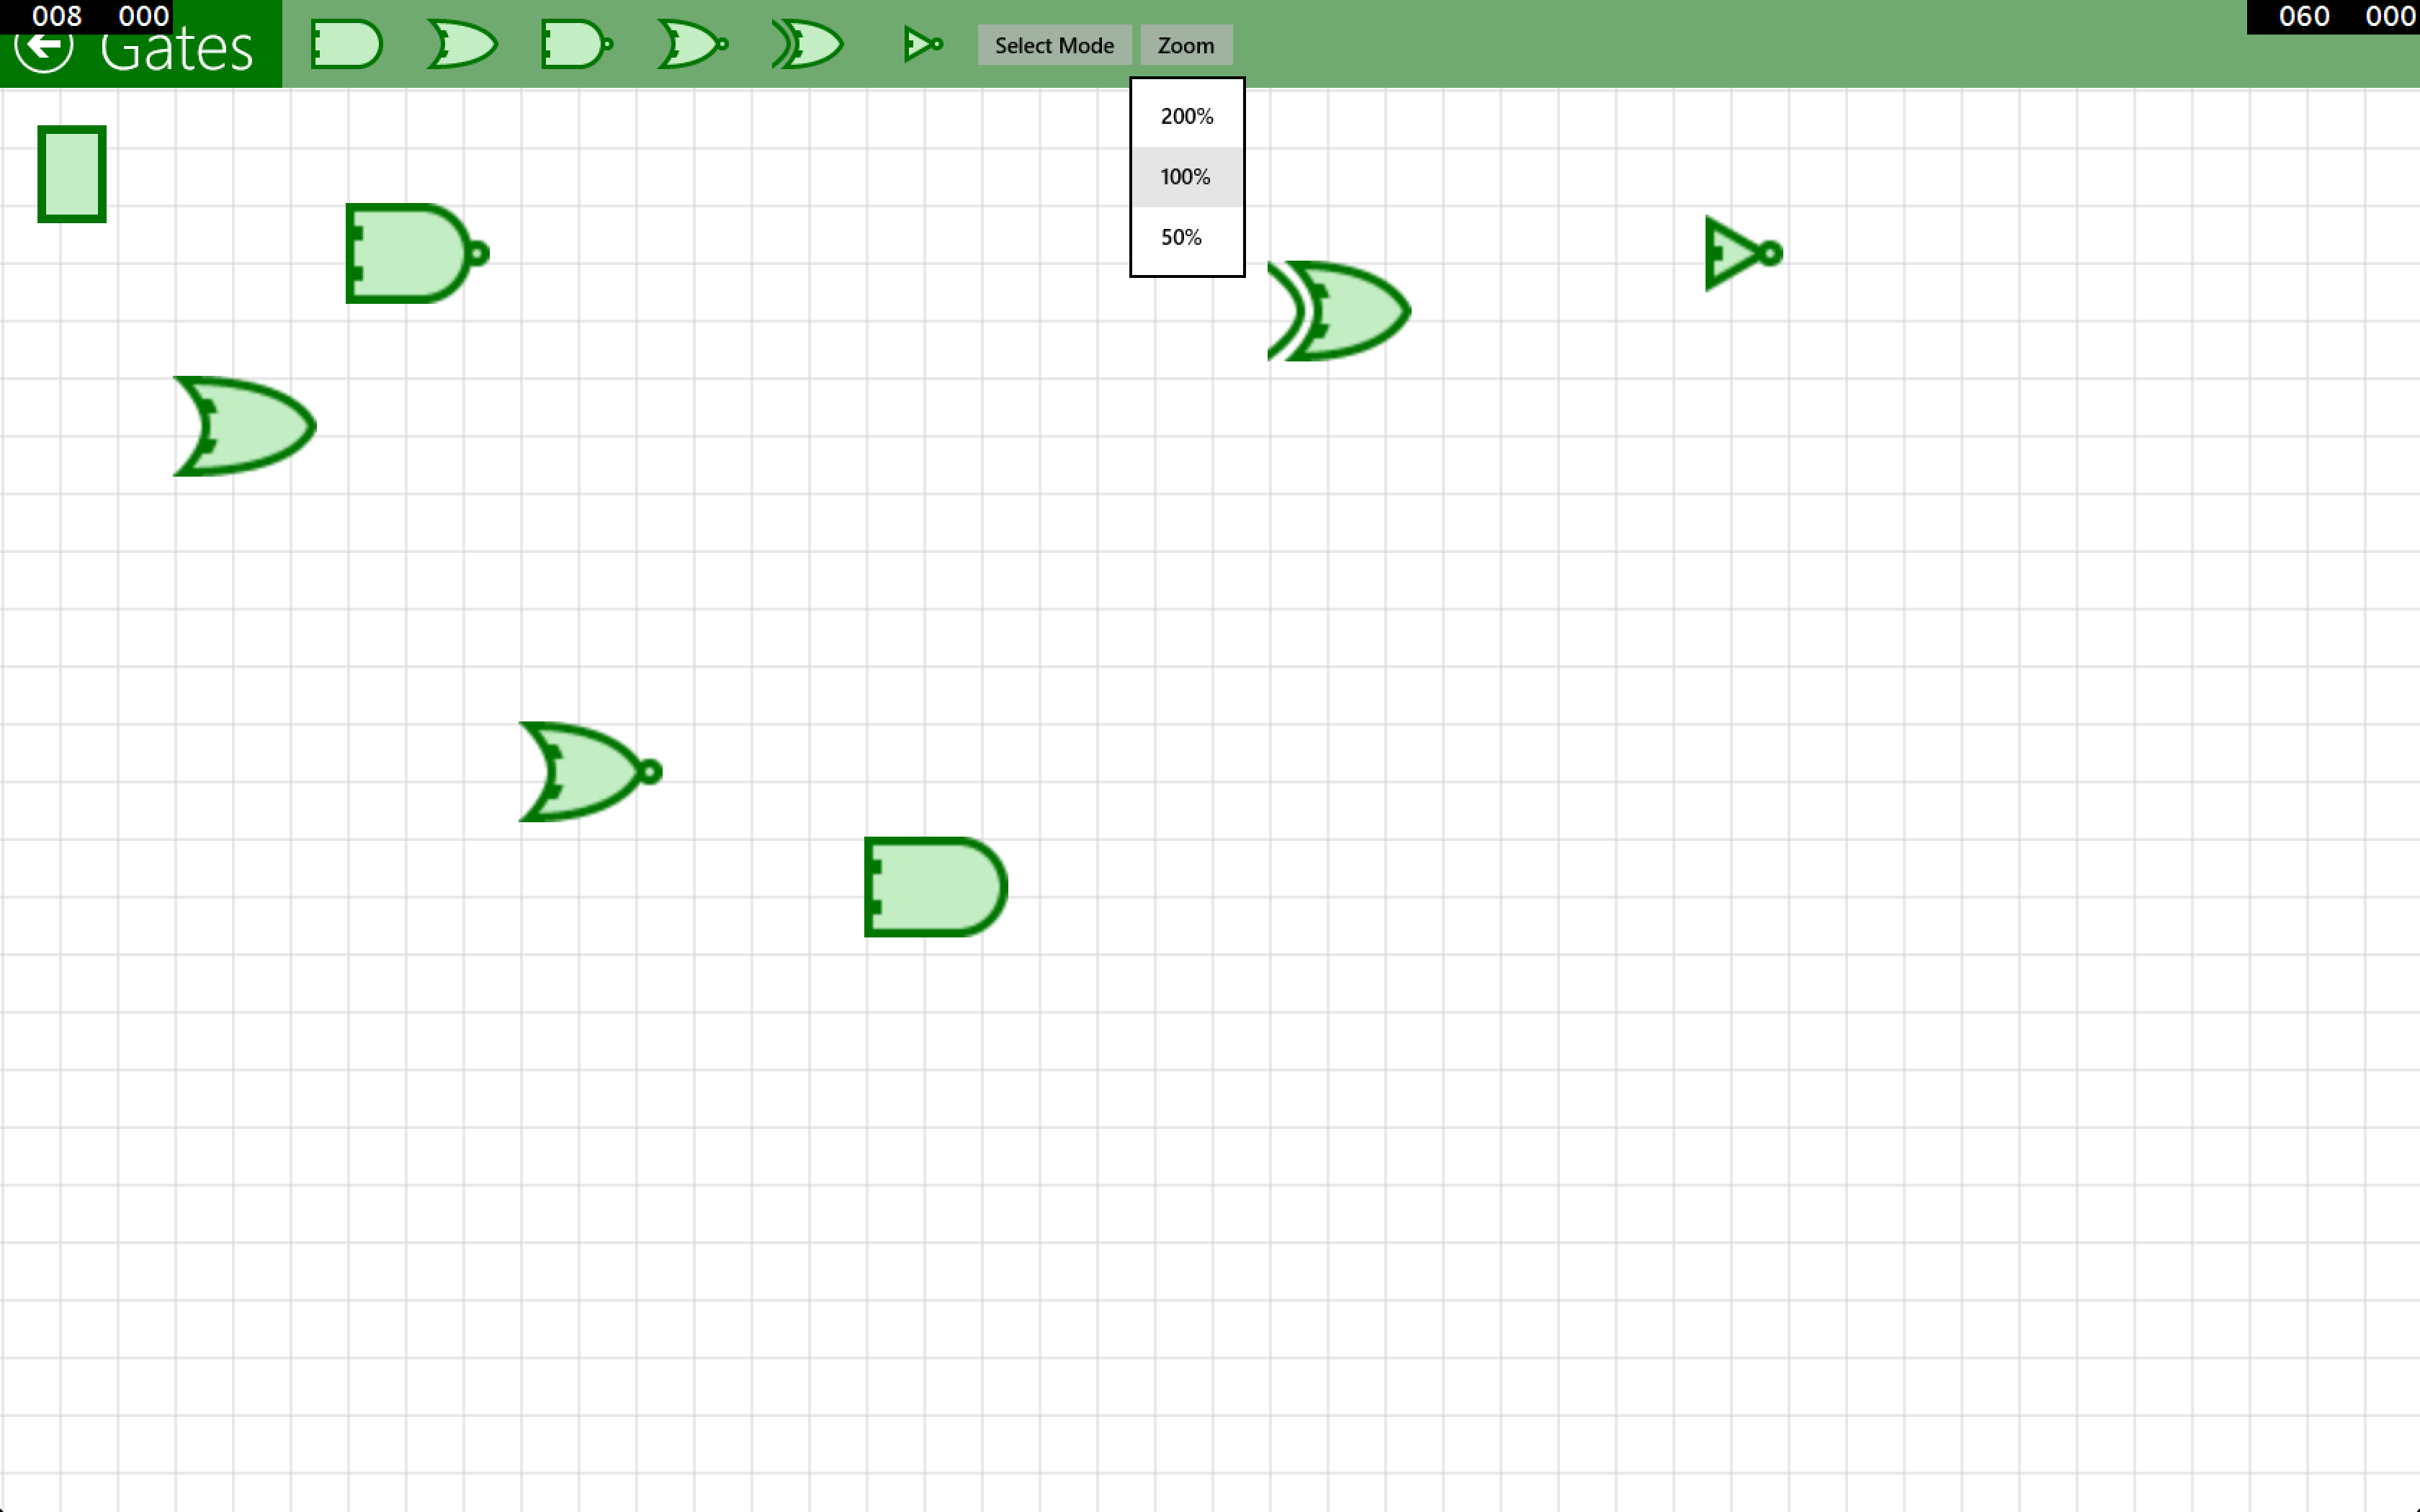Select the OR gate in toolbar
The image size is (2420, 1512).
462,45
